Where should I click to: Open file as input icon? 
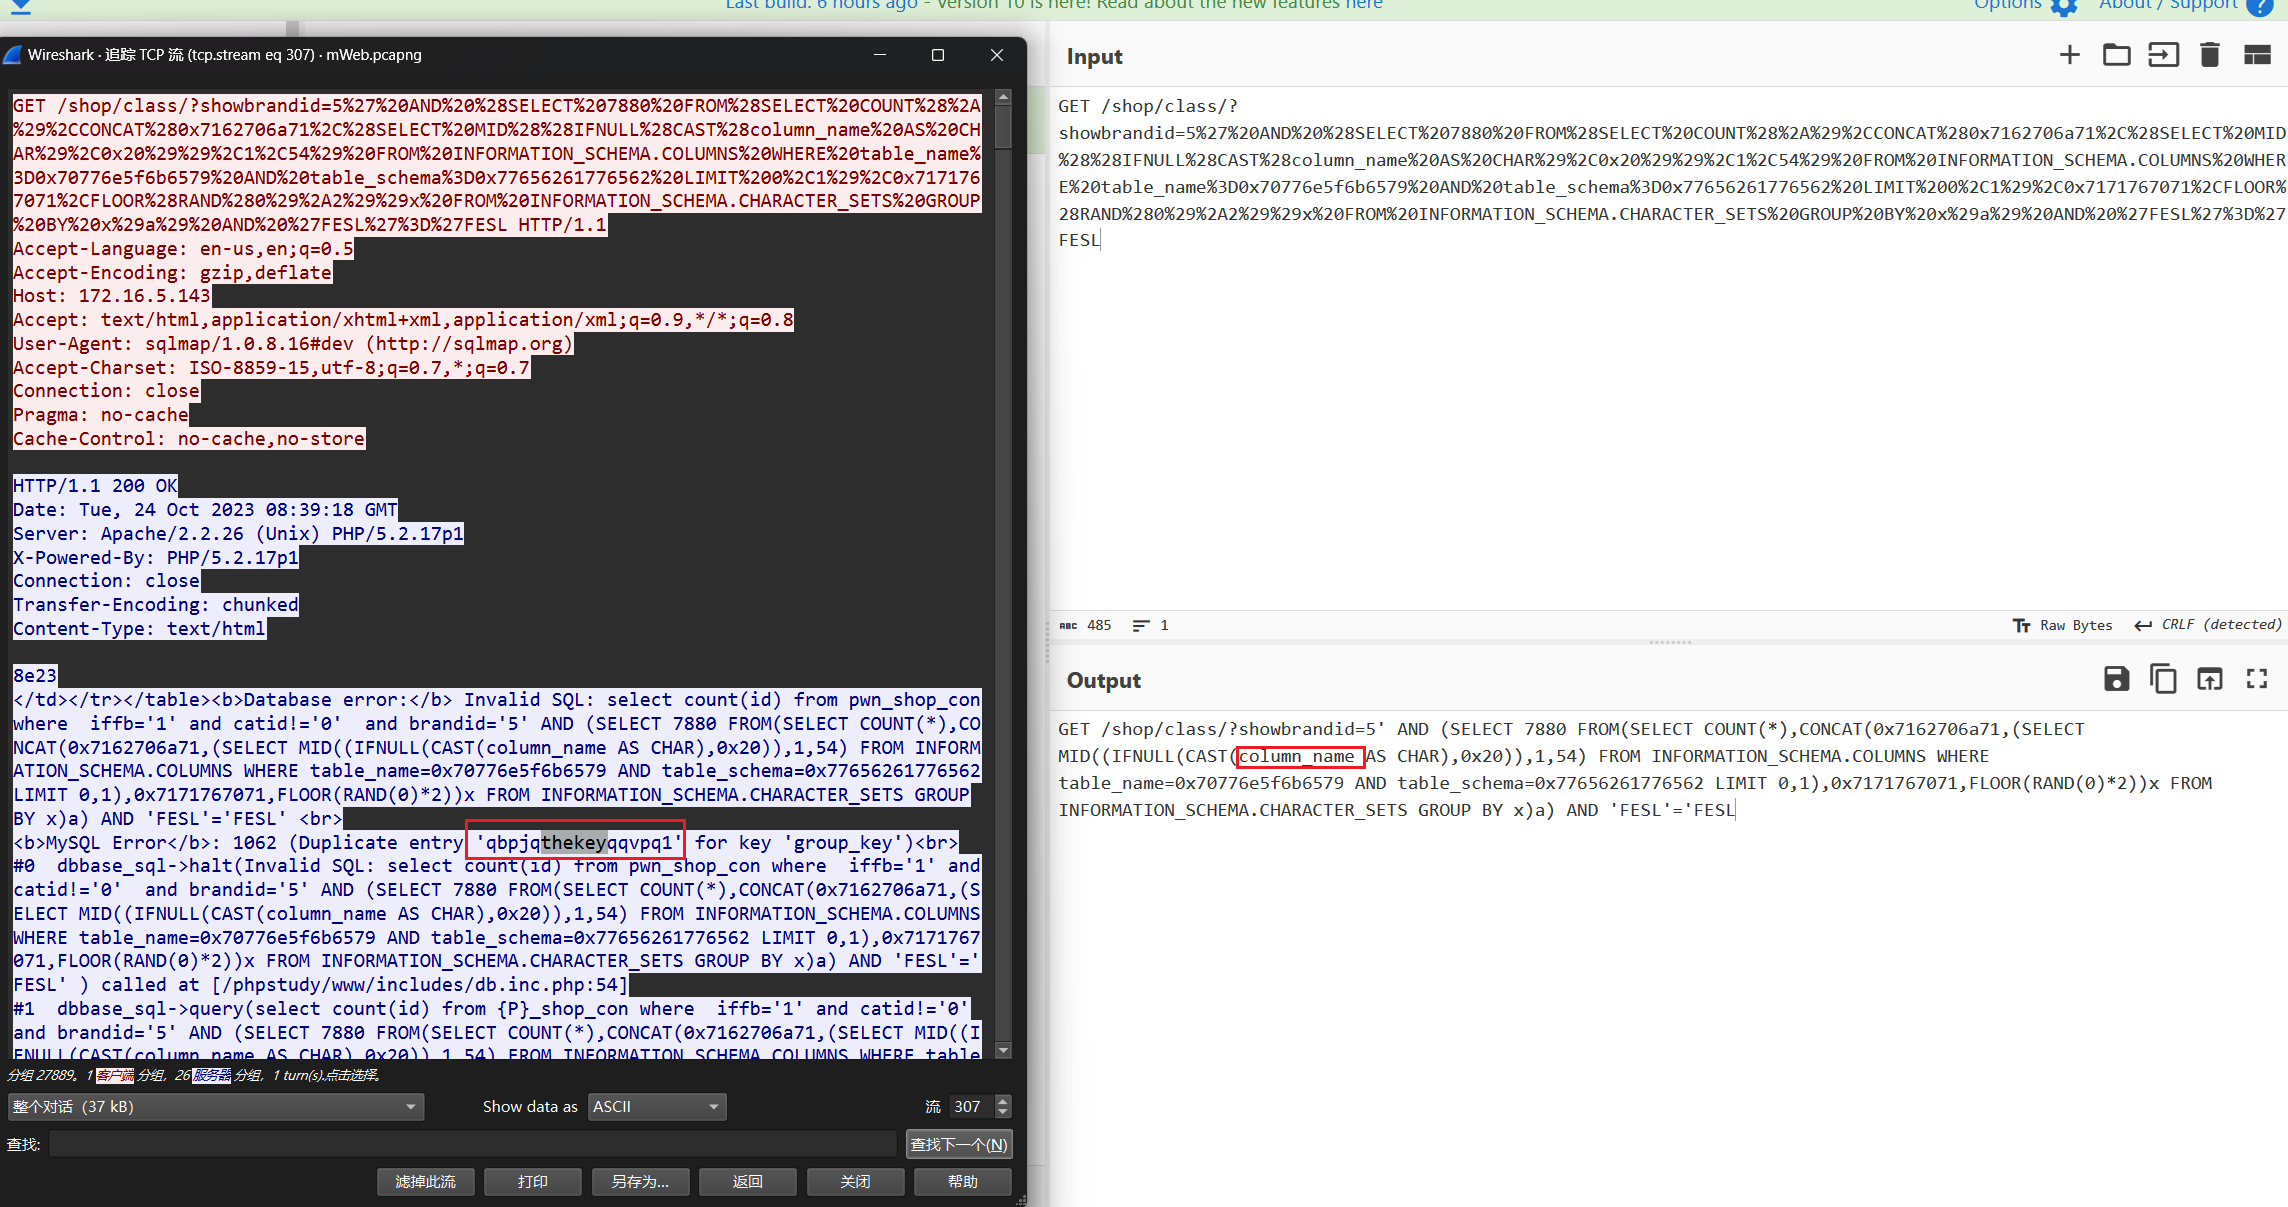click(2163, 56)
